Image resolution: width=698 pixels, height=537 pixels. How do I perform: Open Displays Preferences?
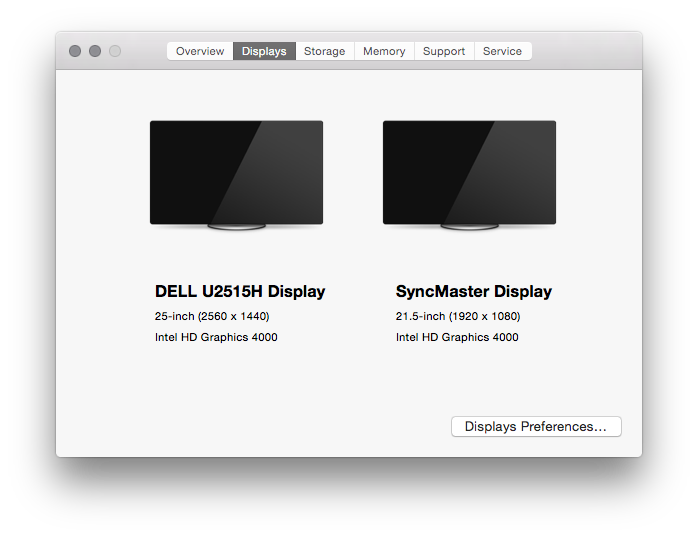[536, 427]
